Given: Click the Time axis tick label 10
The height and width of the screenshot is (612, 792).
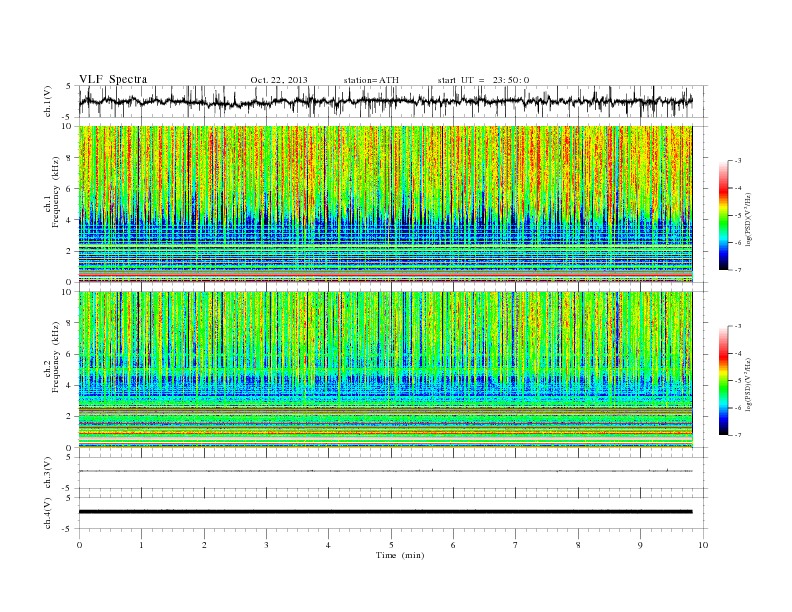Looking at the screenshot, I should coord(703,545).
